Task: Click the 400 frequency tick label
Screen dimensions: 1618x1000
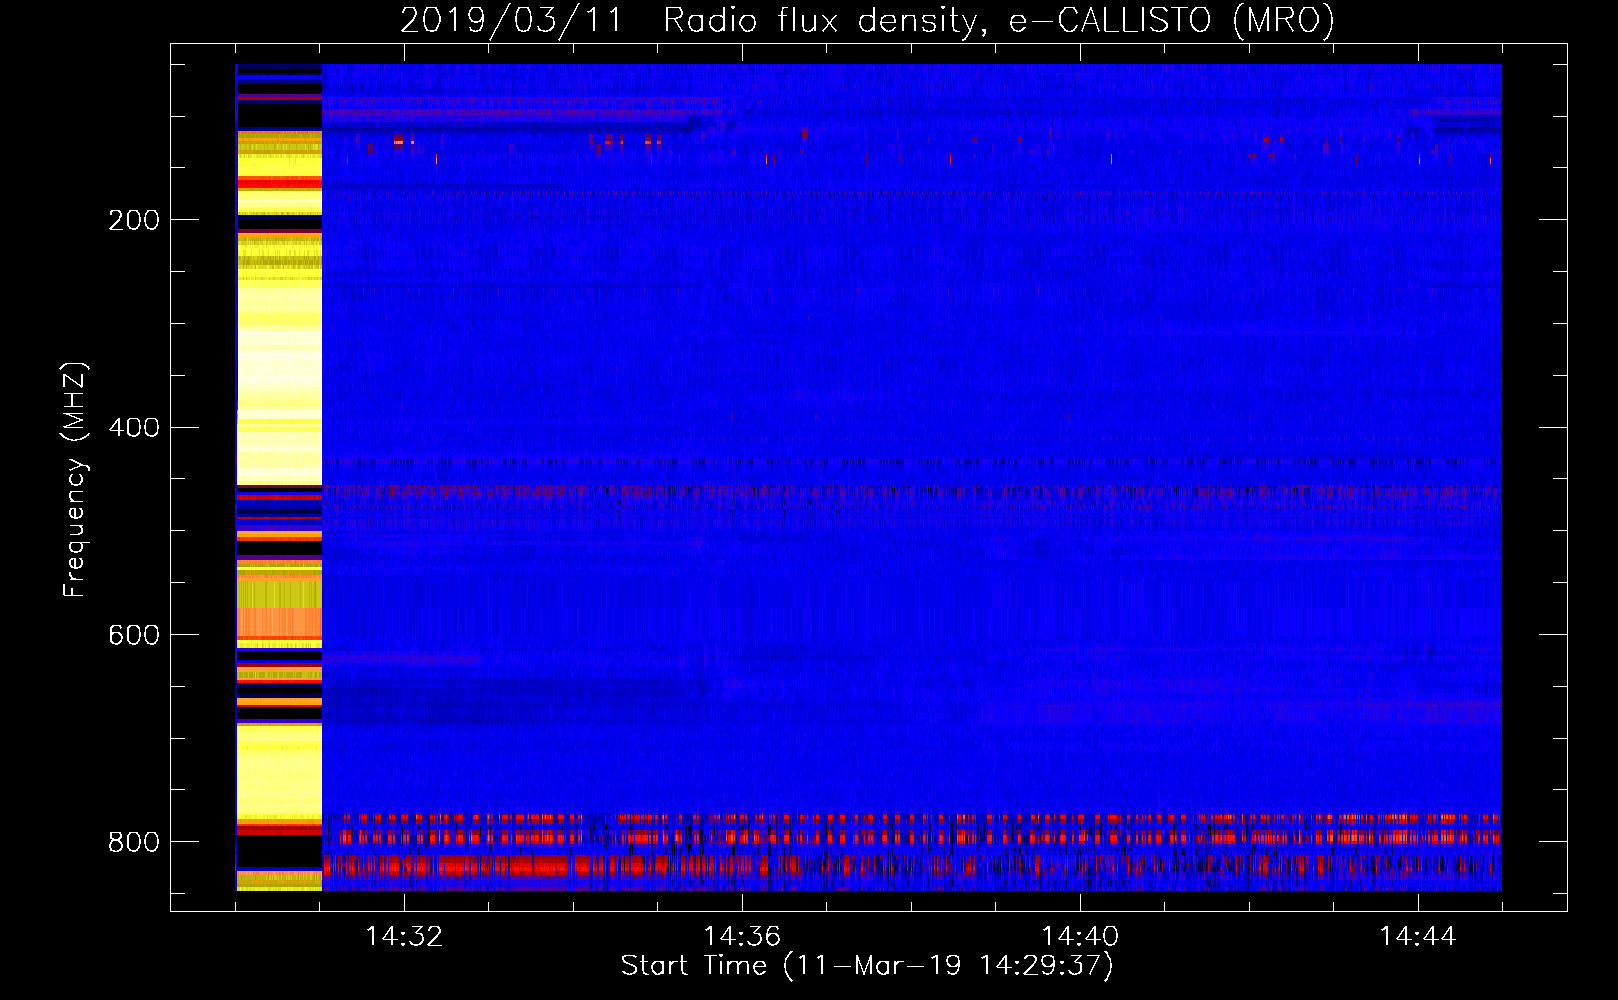Action: coord(133,428)
